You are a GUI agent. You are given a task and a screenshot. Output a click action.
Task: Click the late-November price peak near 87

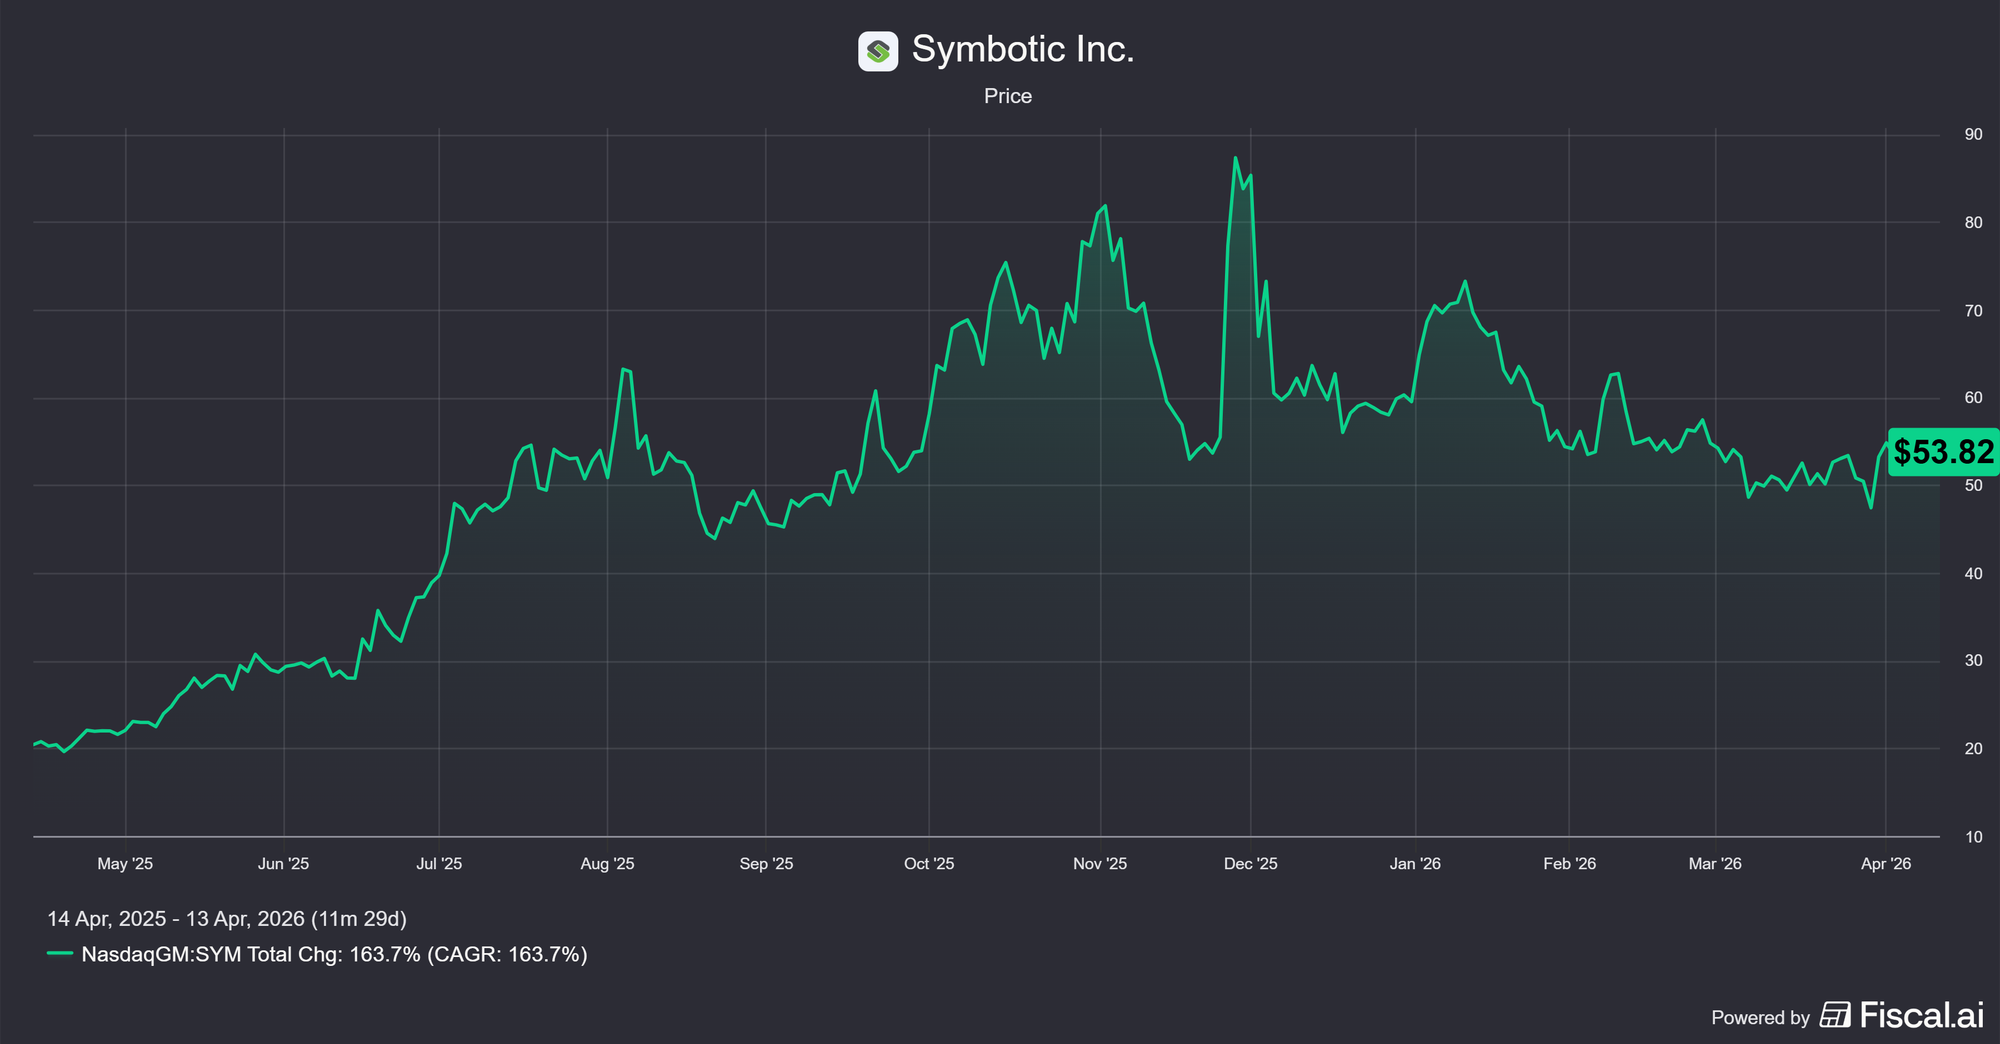pos(1236,158)
